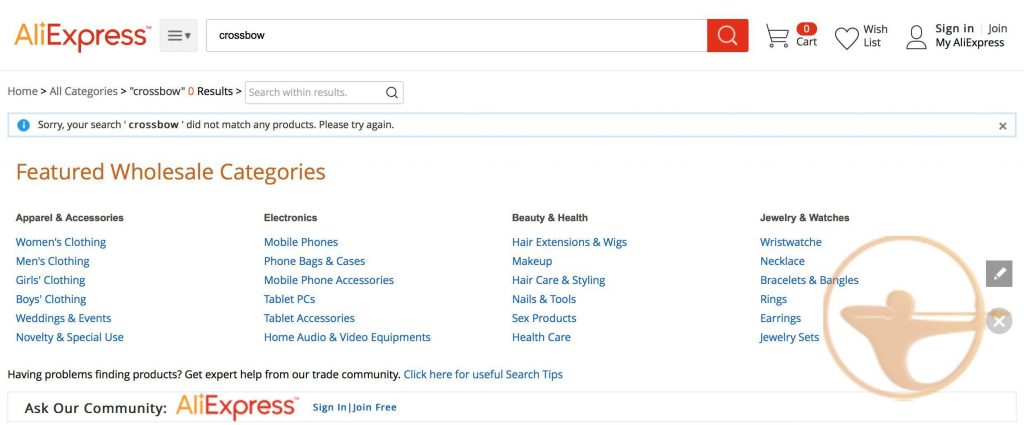Click the My AliExpress user profile icon
Viewport: 1024px width, 425px height.
[916, 37]
